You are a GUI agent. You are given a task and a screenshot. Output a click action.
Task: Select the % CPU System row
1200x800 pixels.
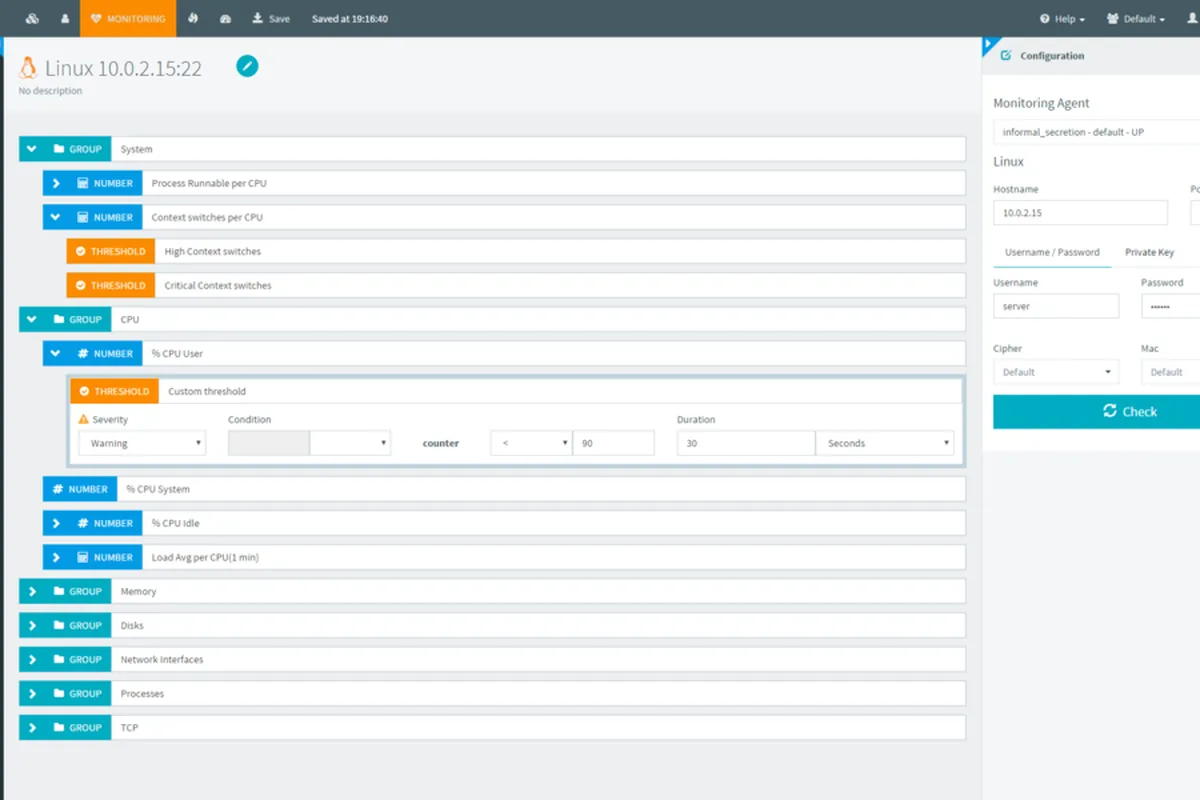(504, 489)
